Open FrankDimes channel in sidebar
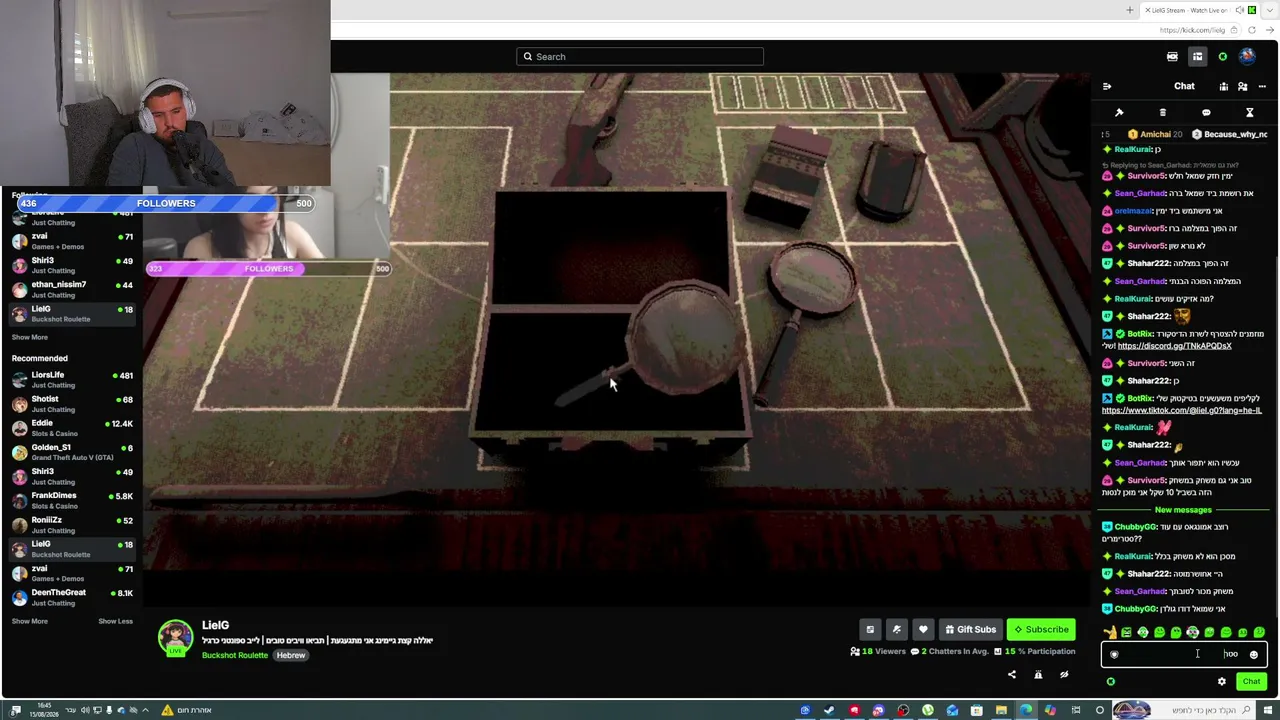The image size is (1280, 720). click(72, 500)
